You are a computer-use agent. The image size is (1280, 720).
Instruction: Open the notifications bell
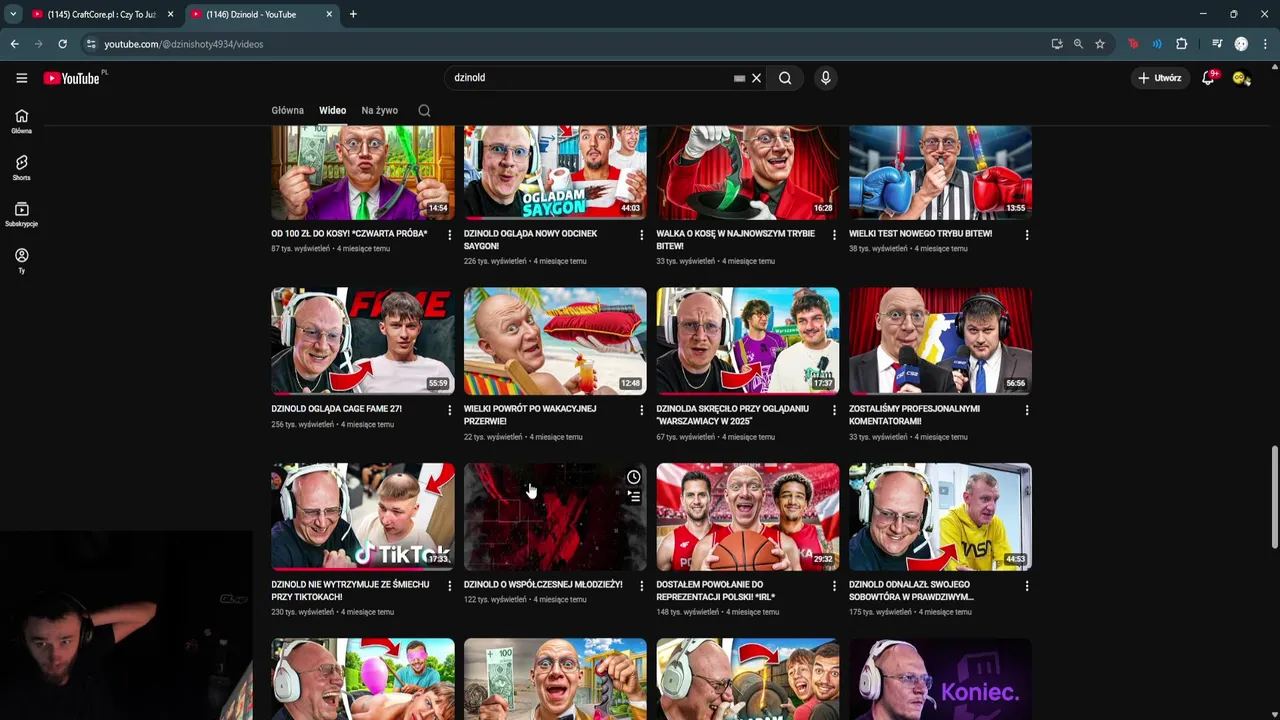pos(1208,78)
